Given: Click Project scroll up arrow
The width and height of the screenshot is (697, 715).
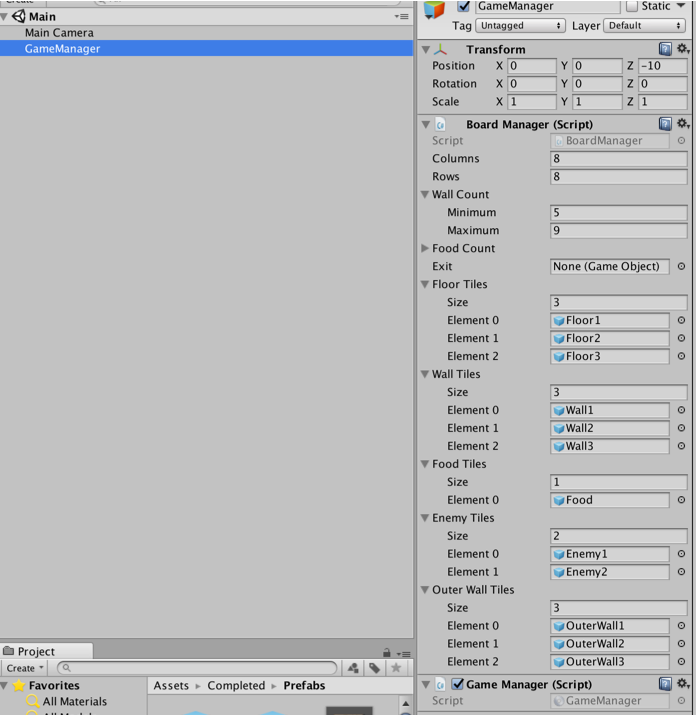Looking at the screenshot, I should click(x=406, y=704).
